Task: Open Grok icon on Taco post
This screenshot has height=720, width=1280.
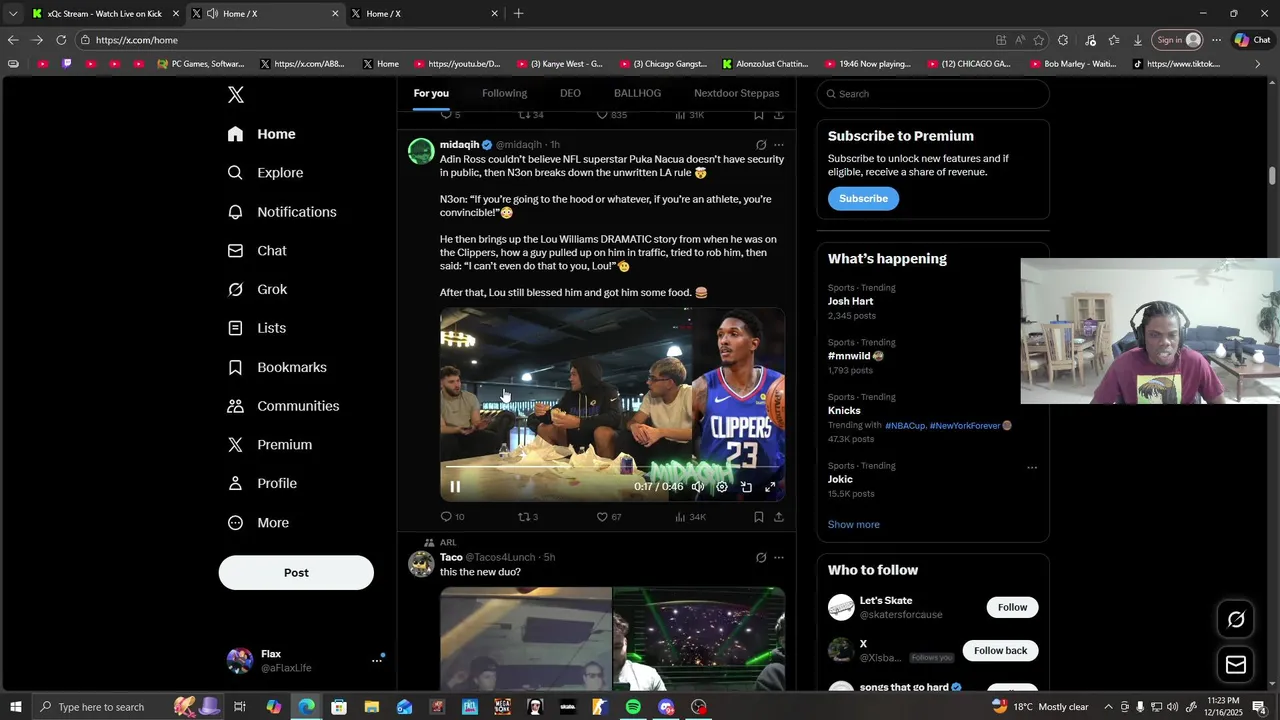Action: coord(761,558)
